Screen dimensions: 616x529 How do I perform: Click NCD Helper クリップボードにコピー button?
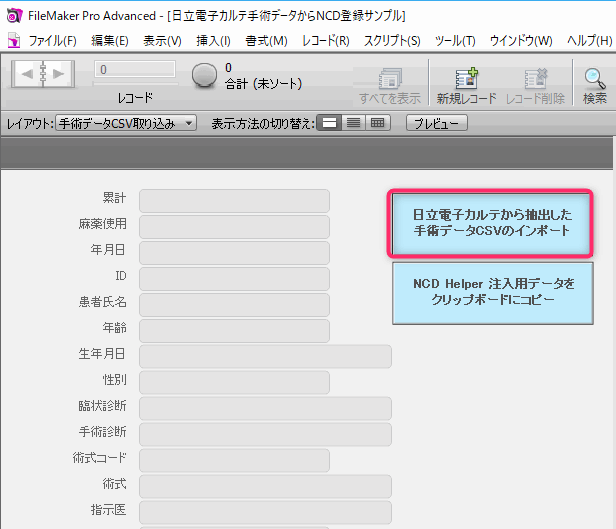[493, 293]
